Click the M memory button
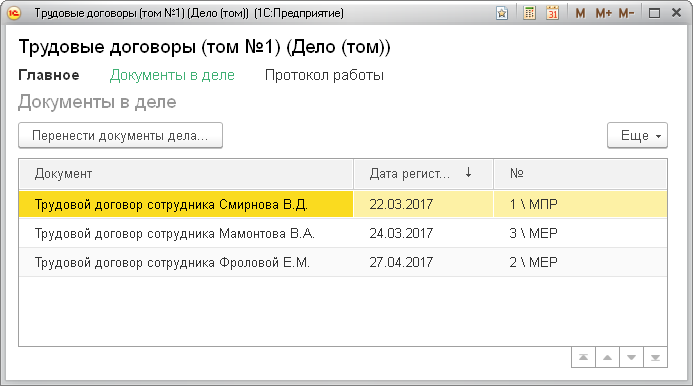 pyautogui.click(x=580, y=13)
